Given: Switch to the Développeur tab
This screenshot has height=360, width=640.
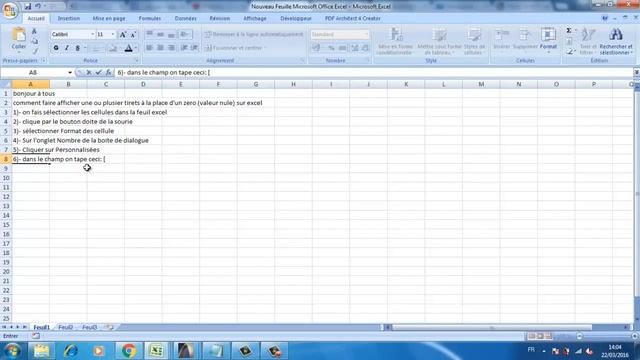Looking at the screenshot, I should click(x=296, y=18).
